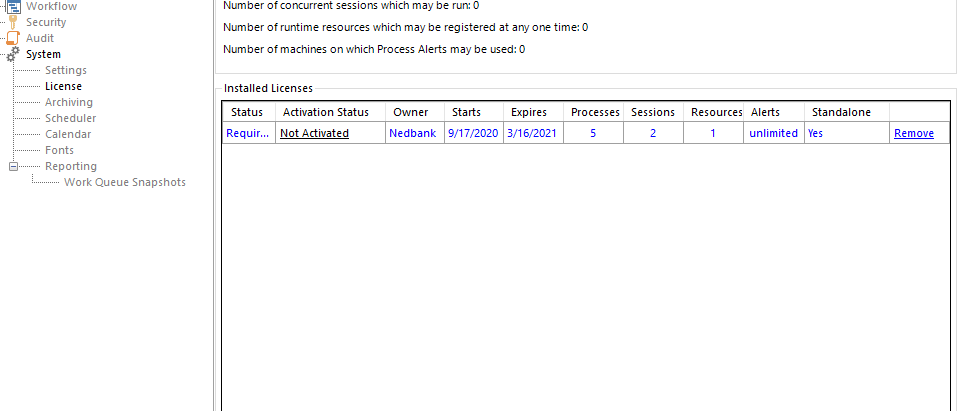
Task: Click the runtime resources count text
Action: pos(405,28)
